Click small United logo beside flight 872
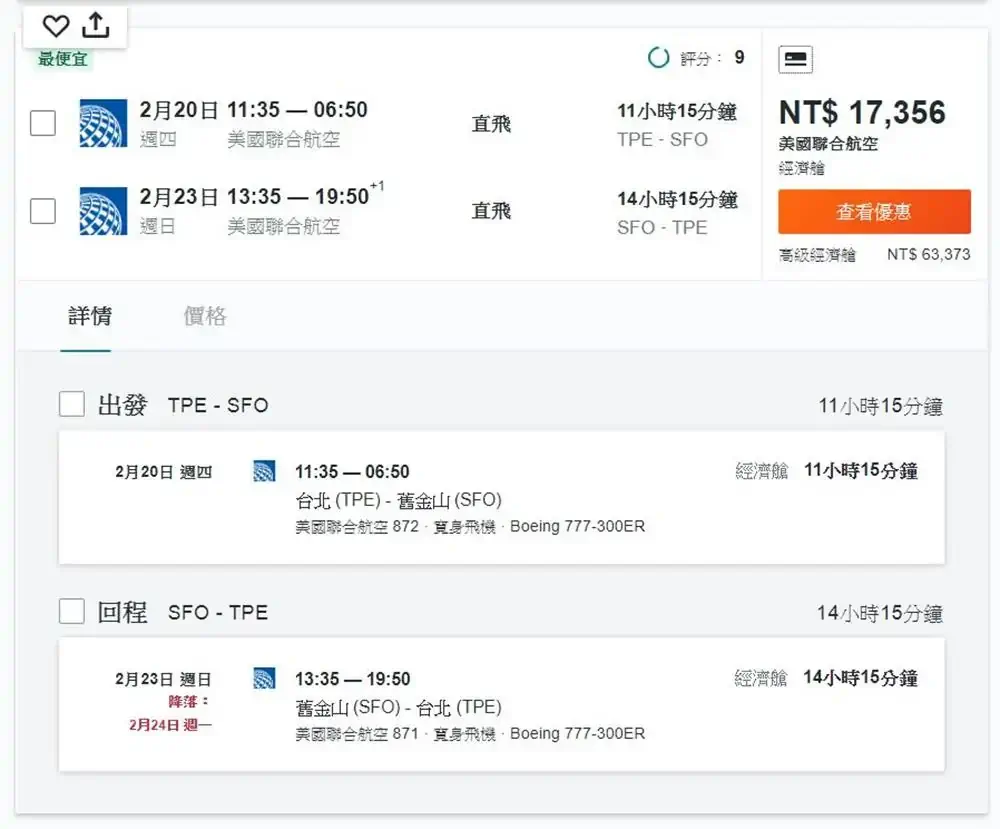Image resolution: width=1000 pixels, height=829 pixels. coord(264,471)
